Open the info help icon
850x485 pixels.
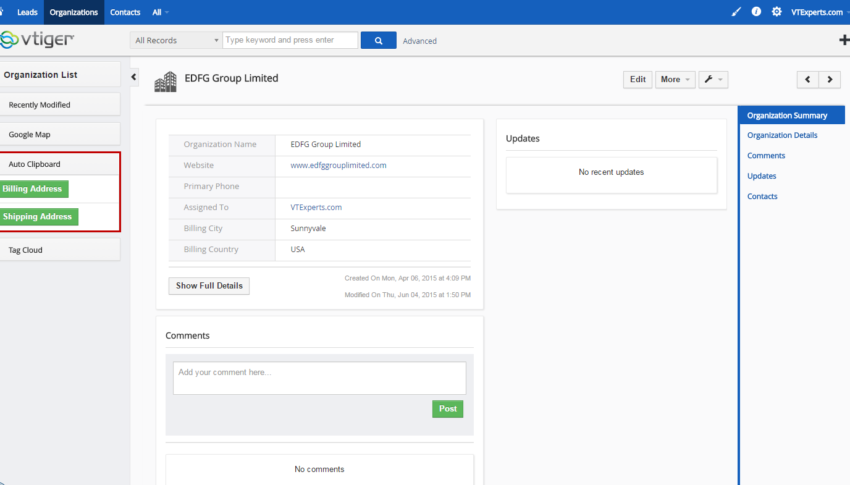[756, 11]
